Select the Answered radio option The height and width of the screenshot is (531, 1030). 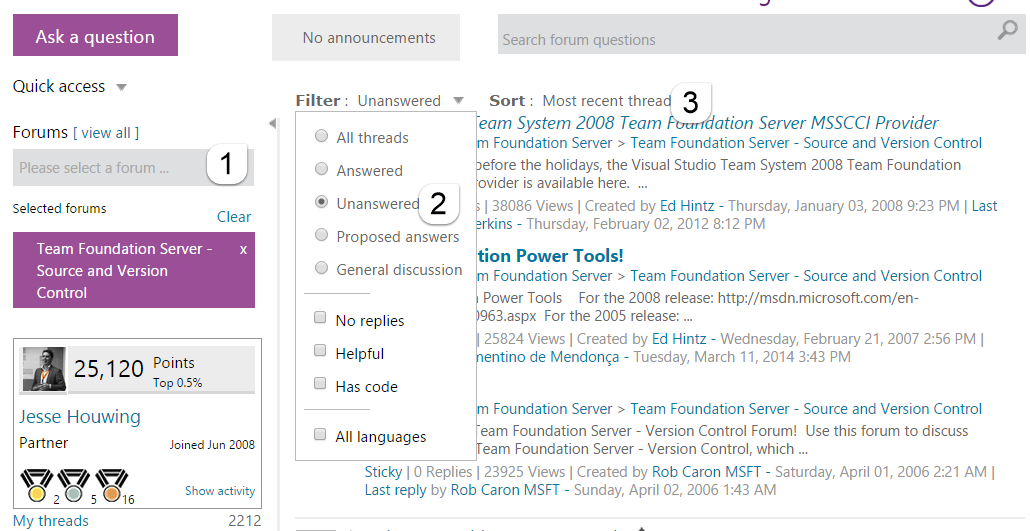321,169
